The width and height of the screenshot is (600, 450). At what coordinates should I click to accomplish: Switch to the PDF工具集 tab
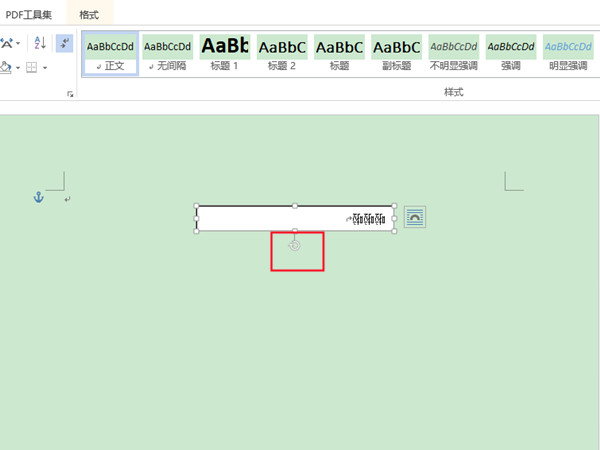(x=28, y=14)
